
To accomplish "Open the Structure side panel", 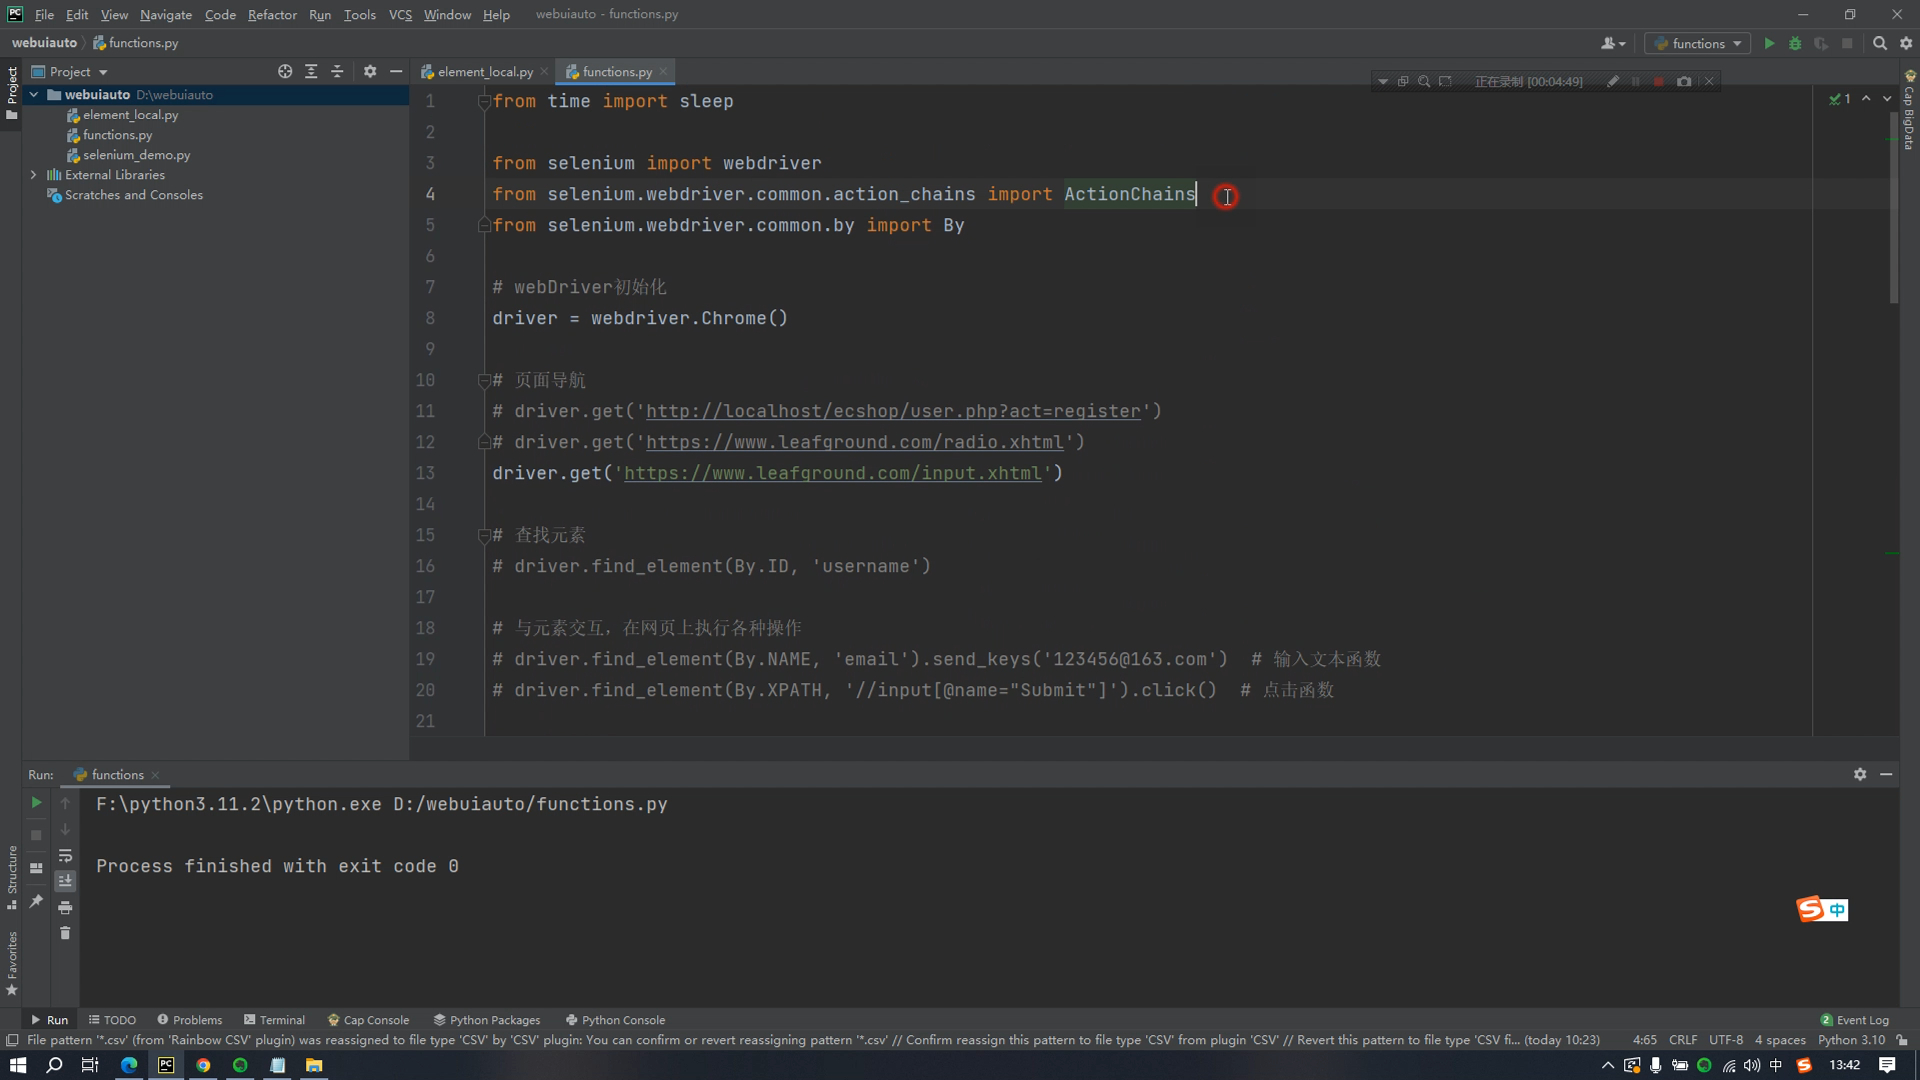I will 12,877.
